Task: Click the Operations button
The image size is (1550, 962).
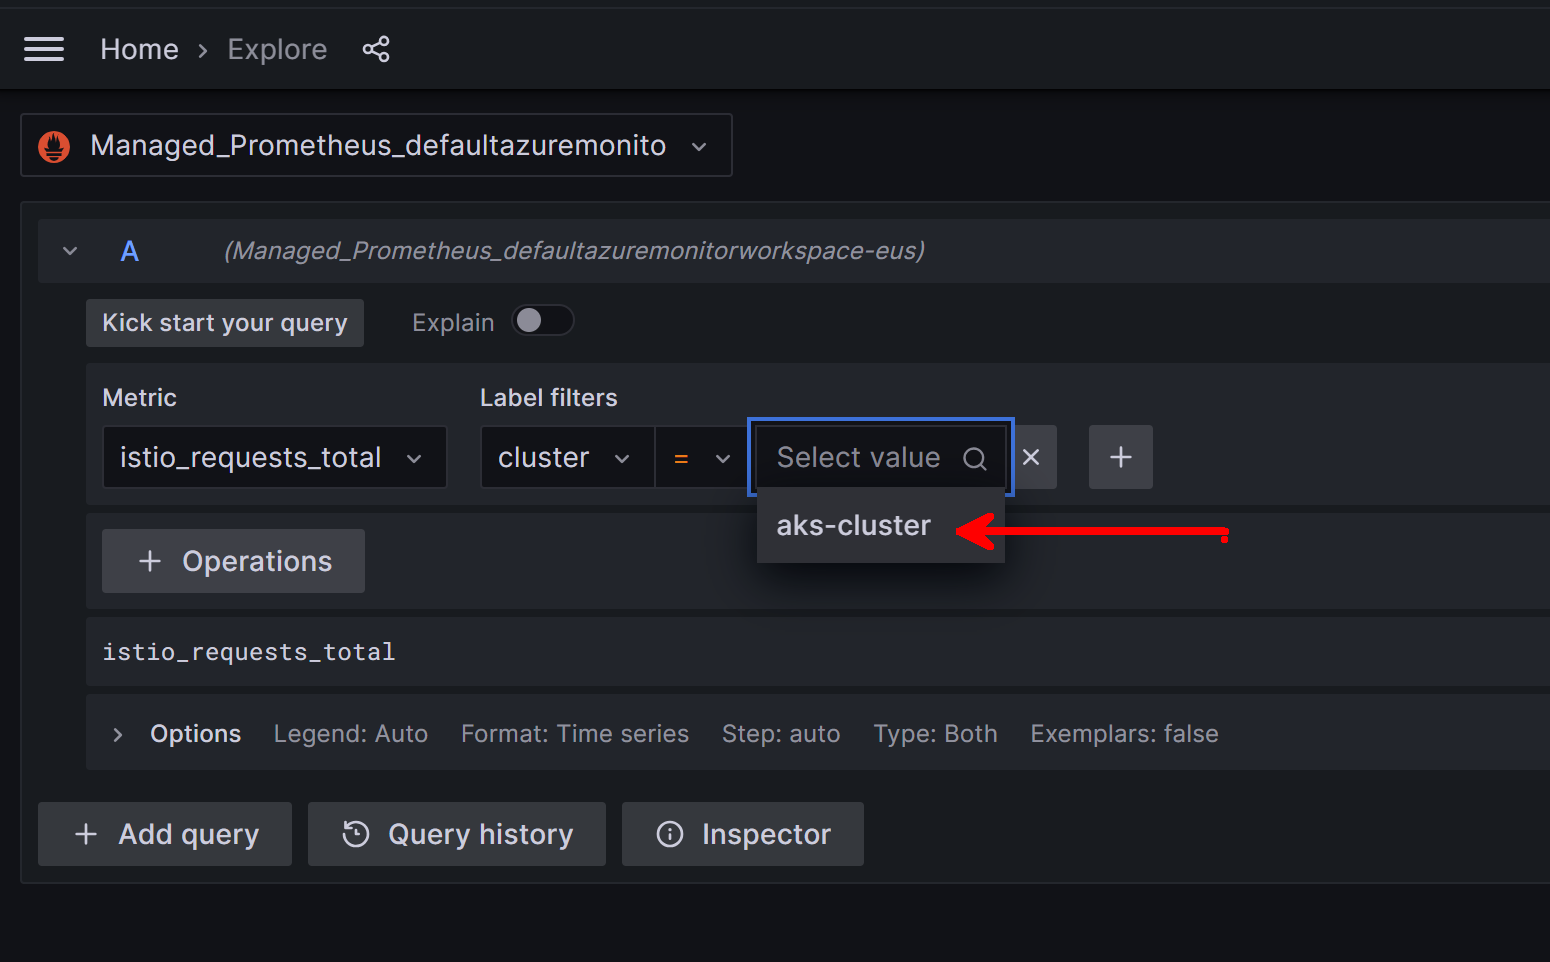Action: click(x=233, y=561)
